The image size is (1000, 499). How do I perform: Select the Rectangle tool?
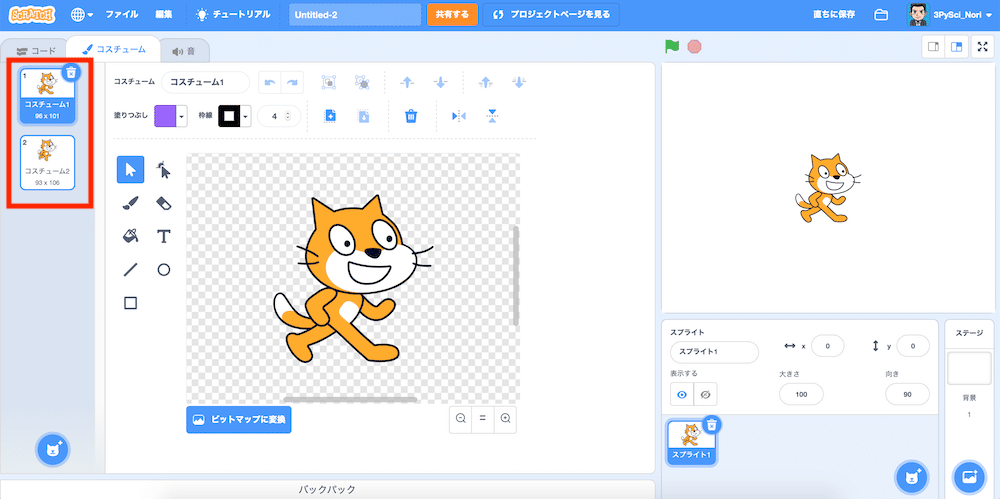(x=130, y=302)
